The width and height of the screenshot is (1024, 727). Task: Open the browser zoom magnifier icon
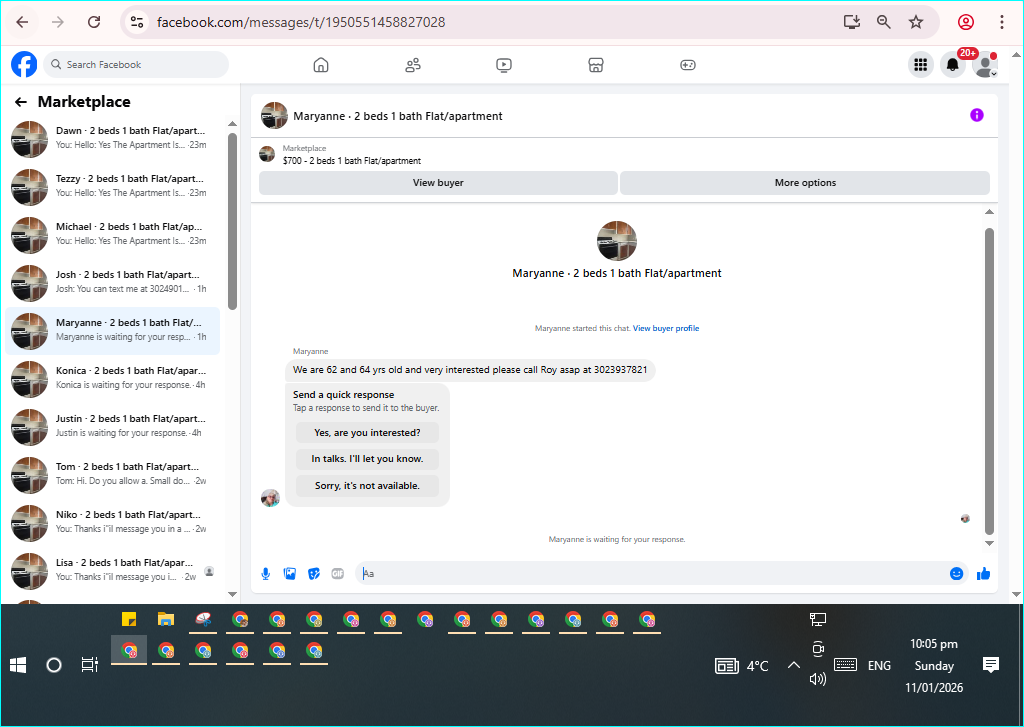(x=884, y=22)
